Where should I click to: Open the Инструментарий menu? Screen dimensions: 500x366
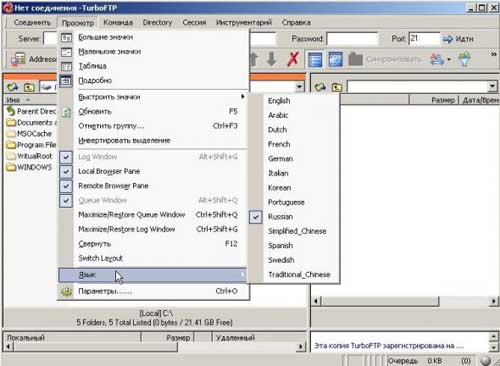(244, 22)
